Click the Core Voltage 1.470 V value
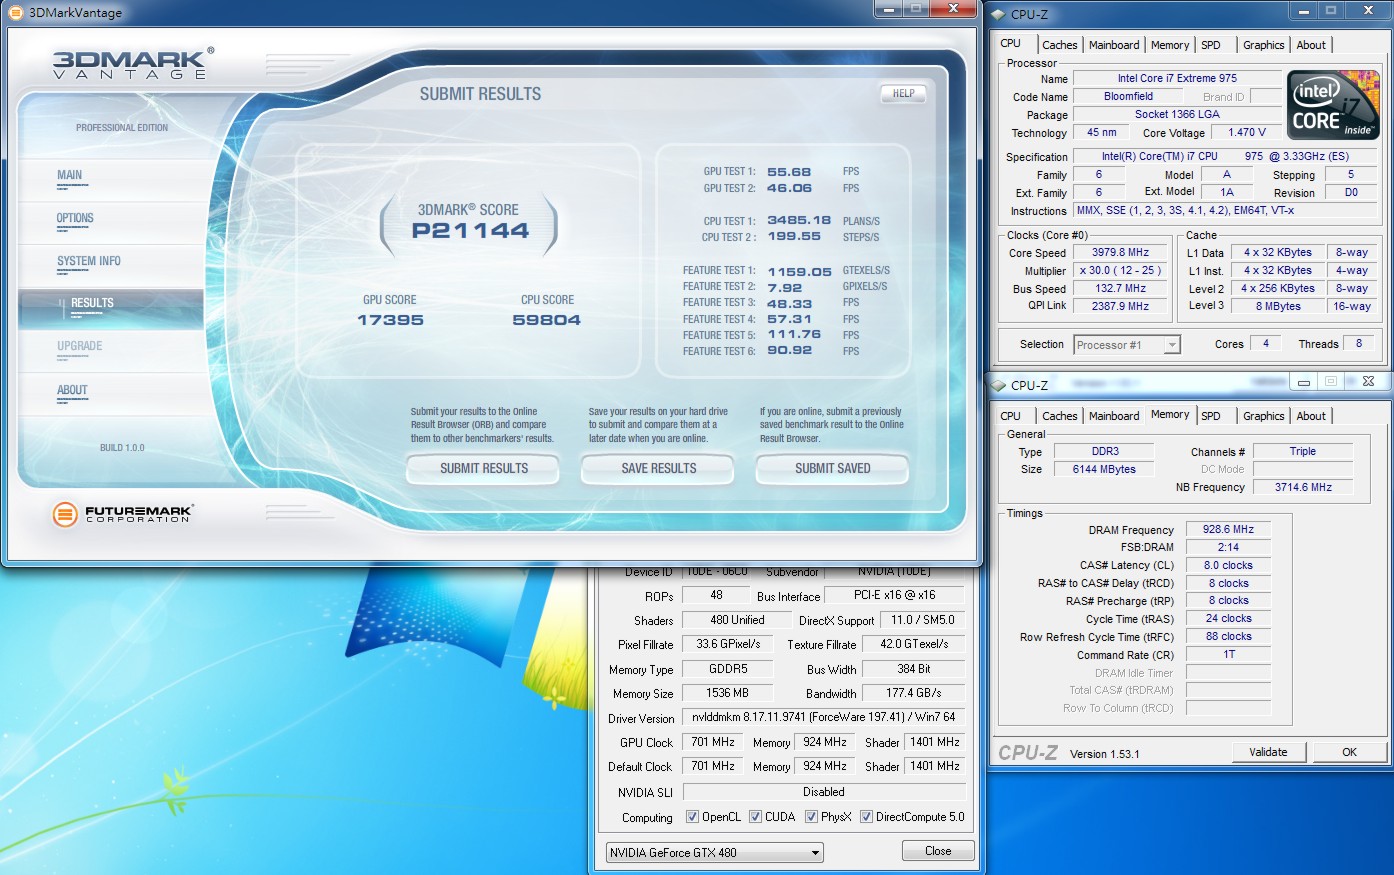 pos(1247,132)
